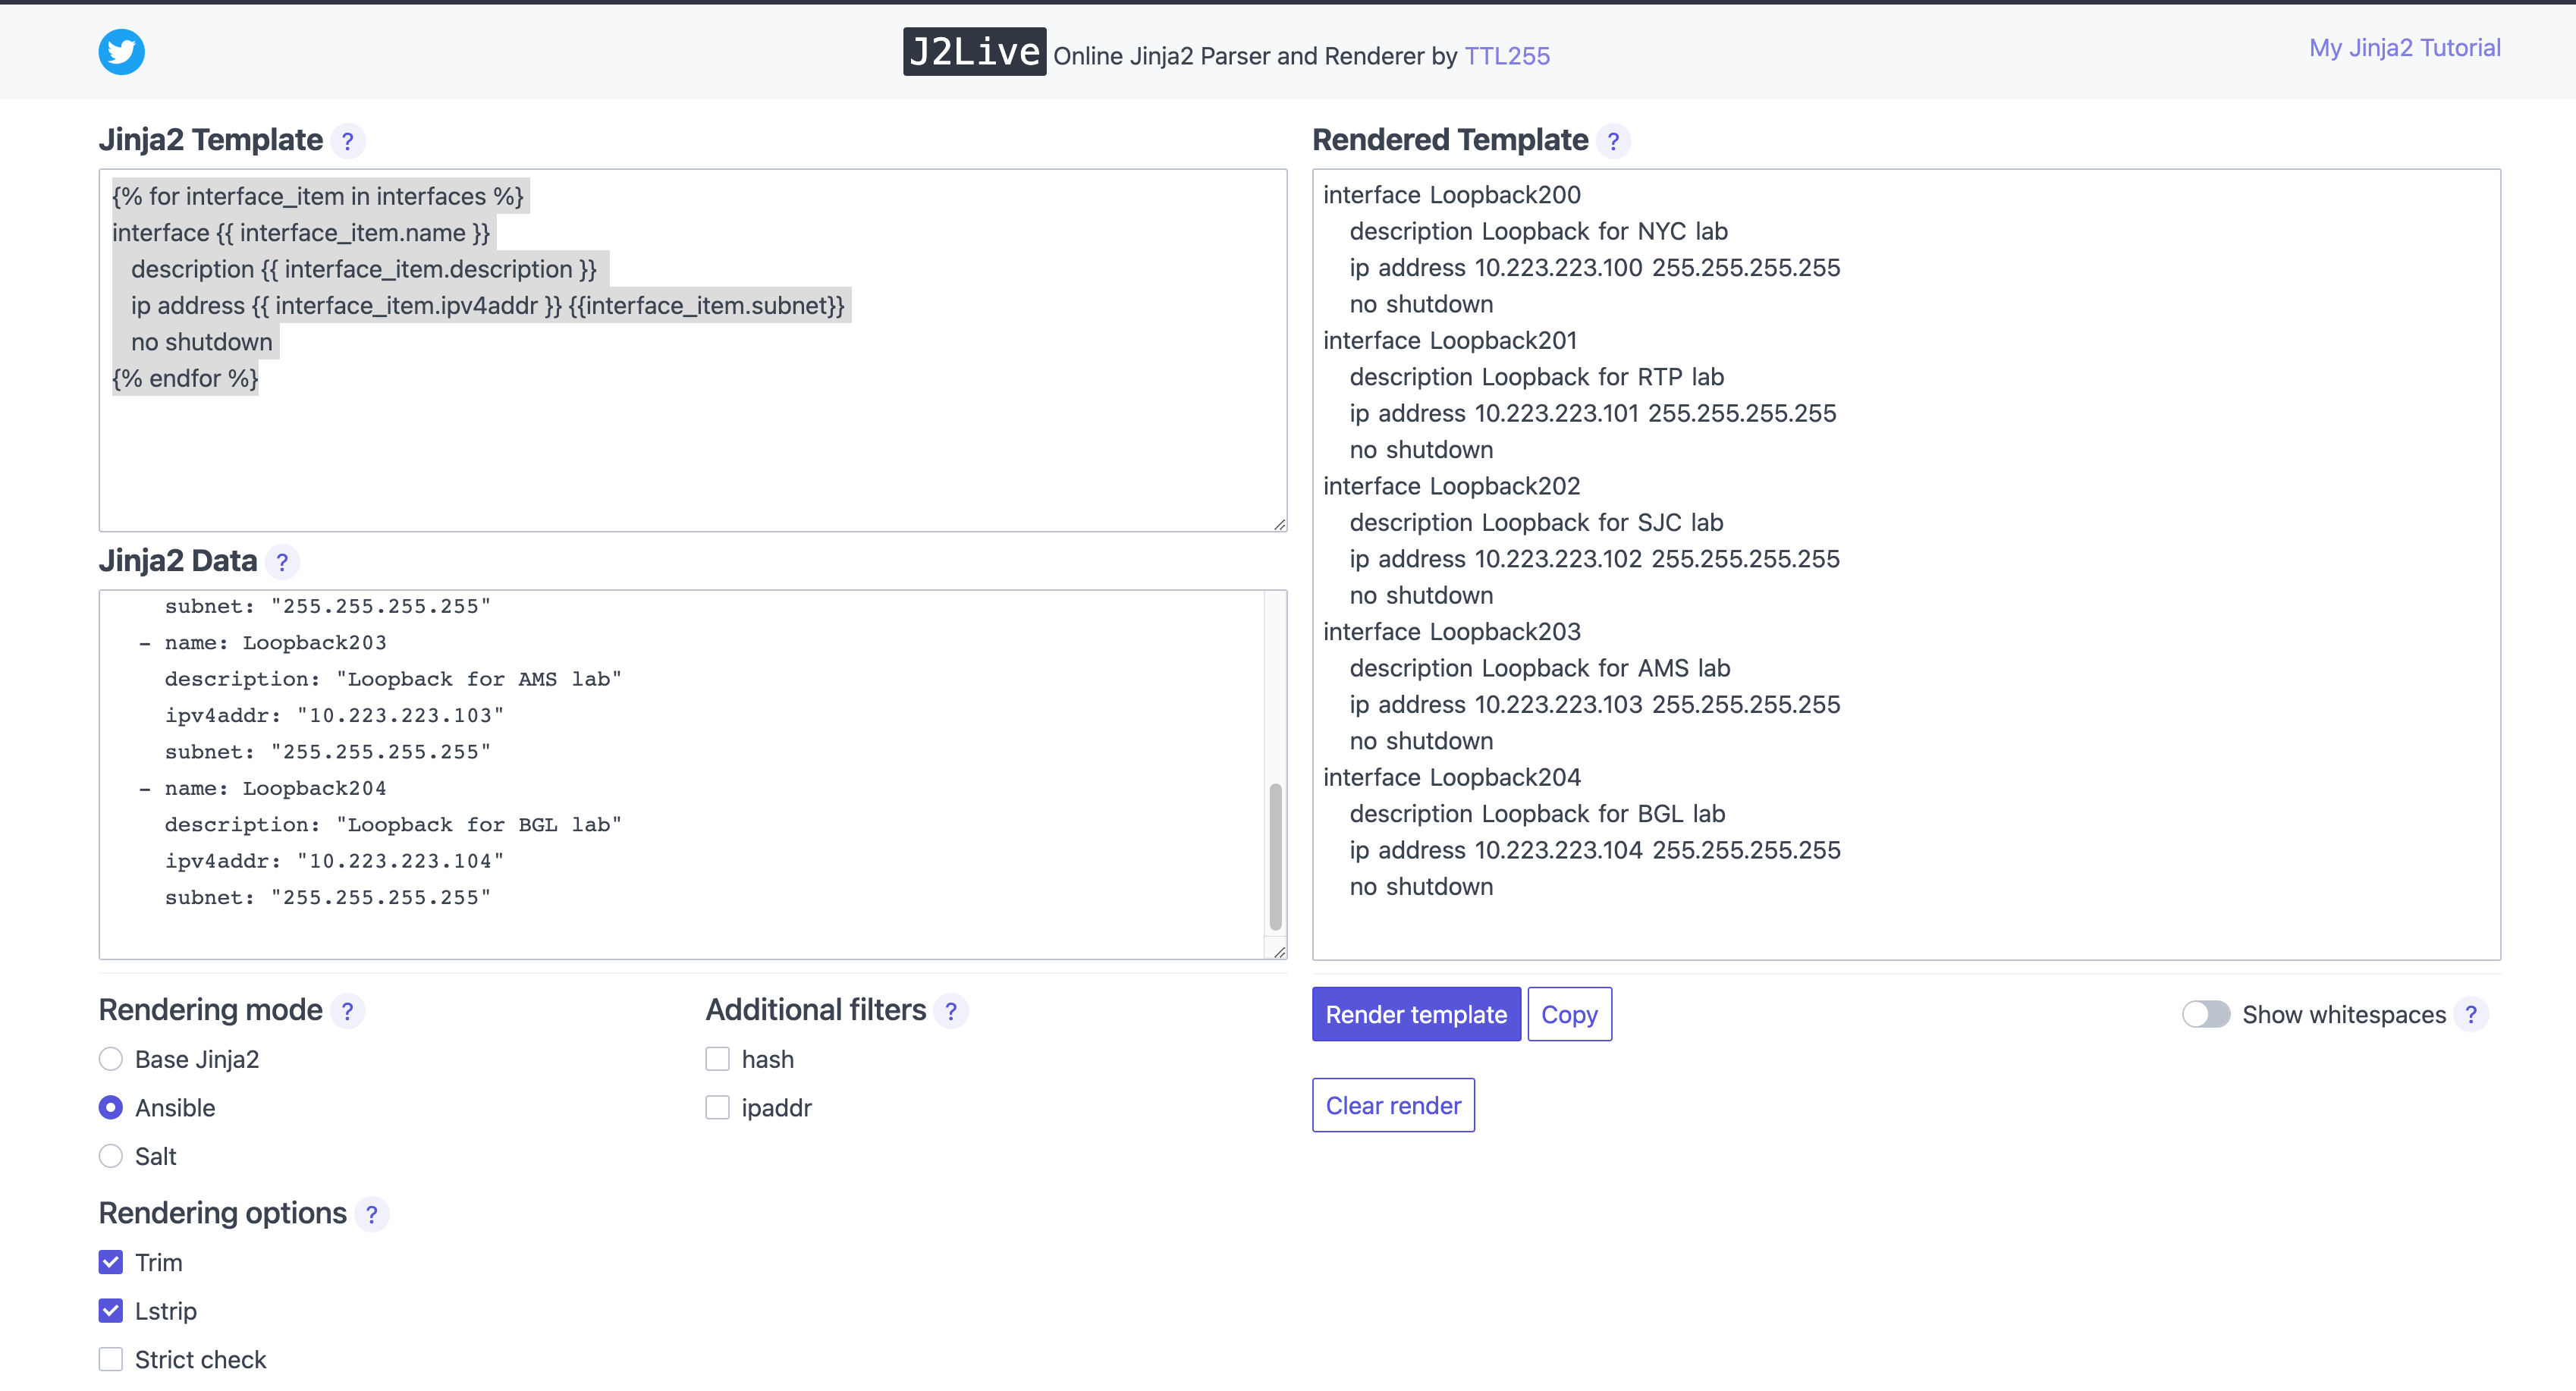Select the Ansible rendering mode
The width and height of the screenshot is (2576, 1391).
click(x=111, y=1107)
